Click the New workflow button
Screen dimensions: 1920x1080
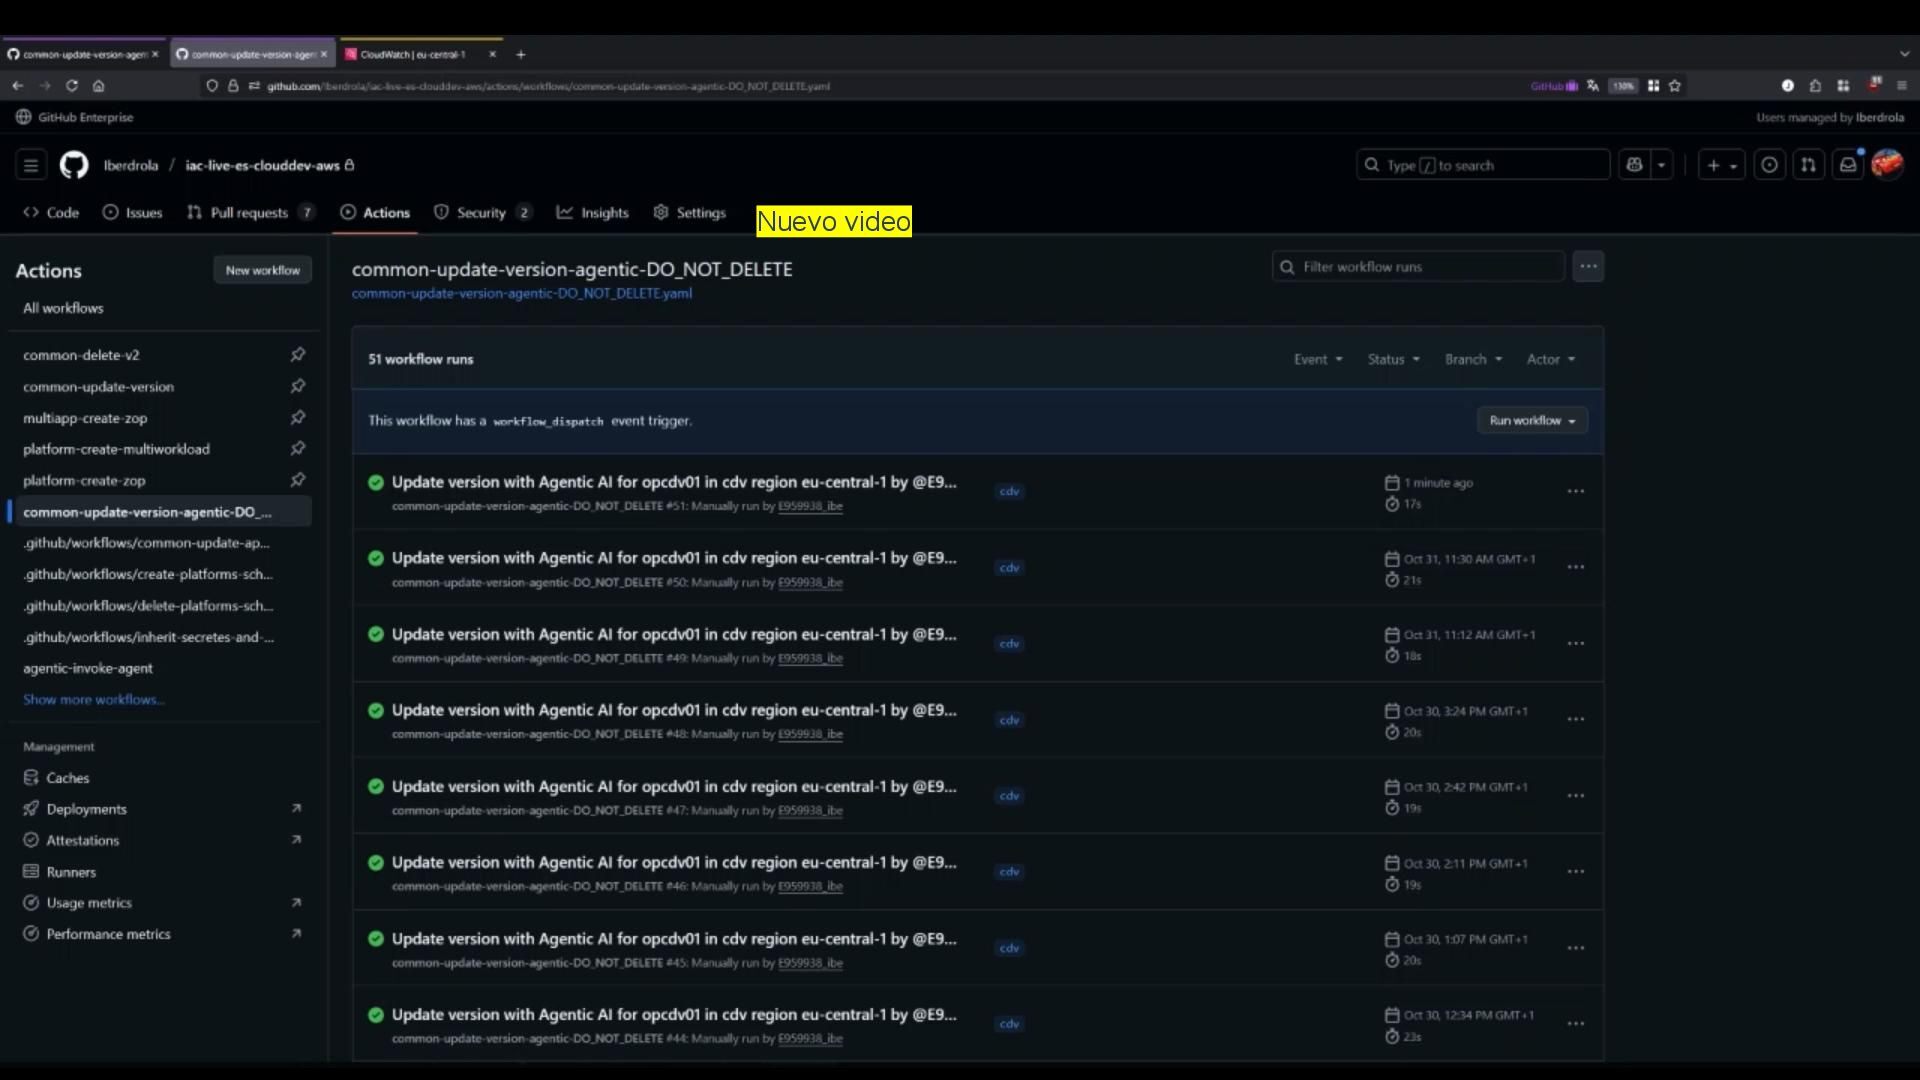[x=262, y=270]
